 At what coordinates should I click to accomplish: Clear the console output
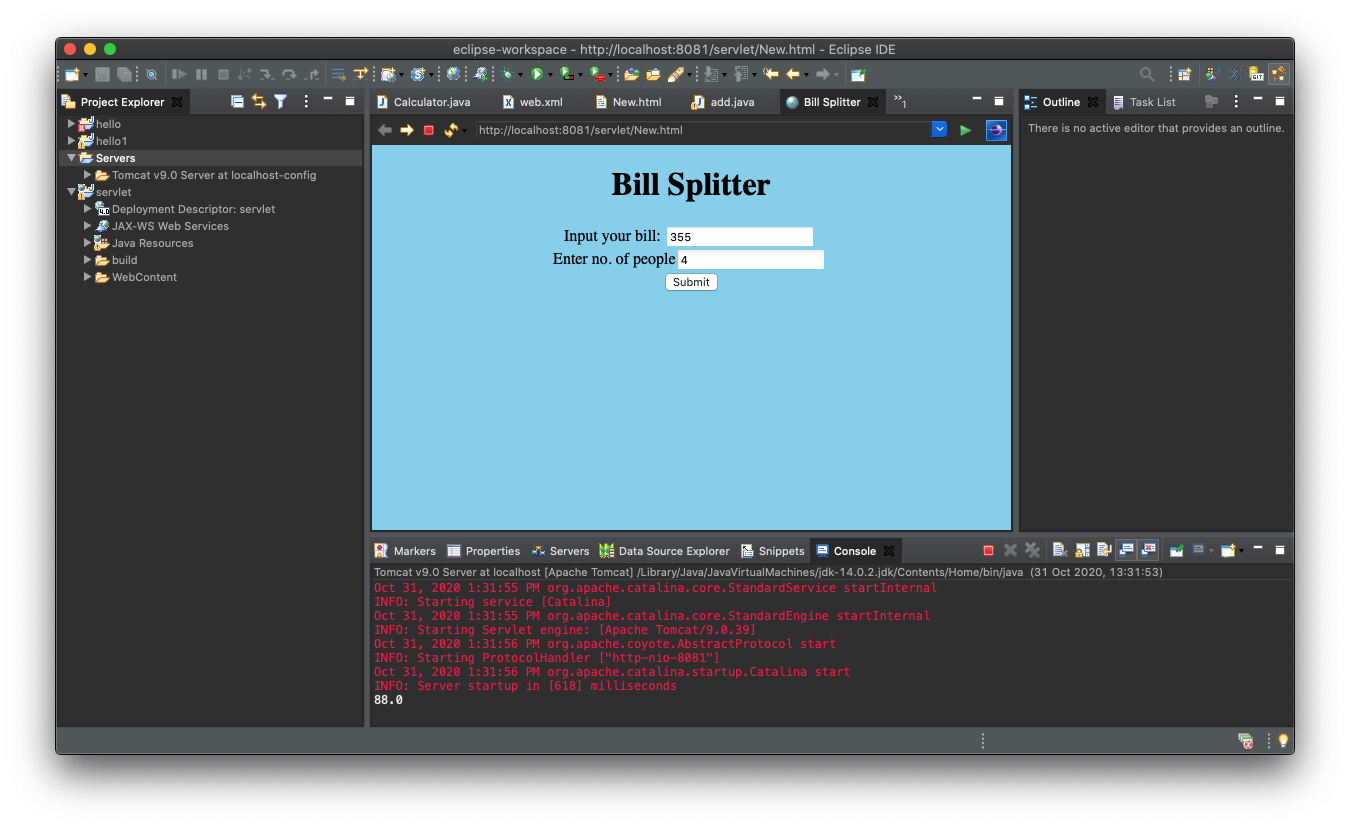click(x=1059, y=550)
